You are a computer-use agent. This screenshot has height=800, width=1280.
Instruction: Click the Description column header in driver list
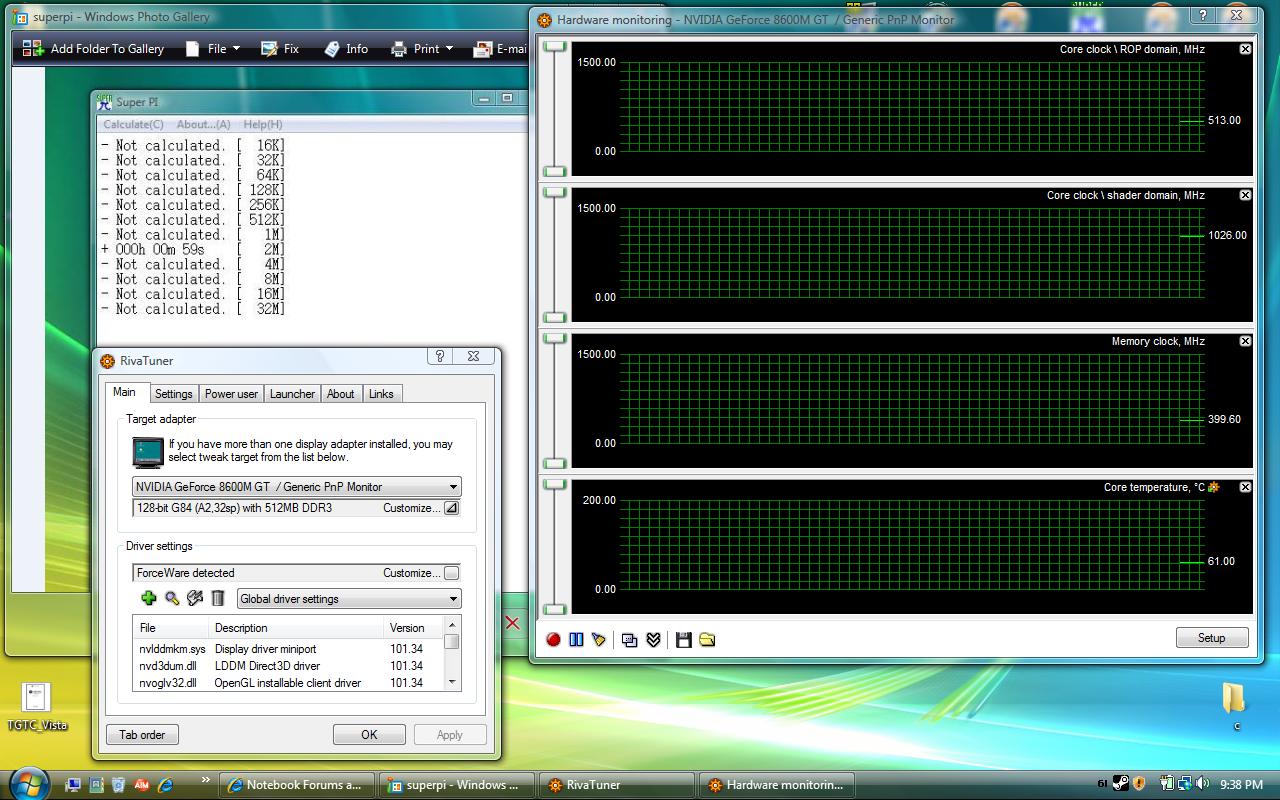[x=296, y=628]
